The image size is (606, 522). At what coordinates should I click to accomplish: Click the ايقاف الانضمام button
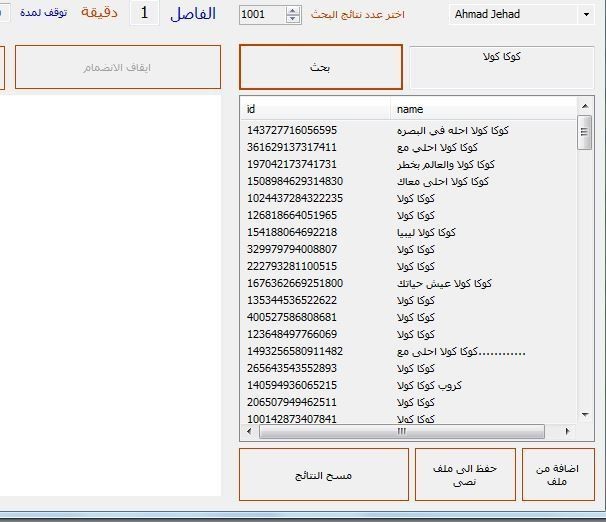[x=117, y=67]
